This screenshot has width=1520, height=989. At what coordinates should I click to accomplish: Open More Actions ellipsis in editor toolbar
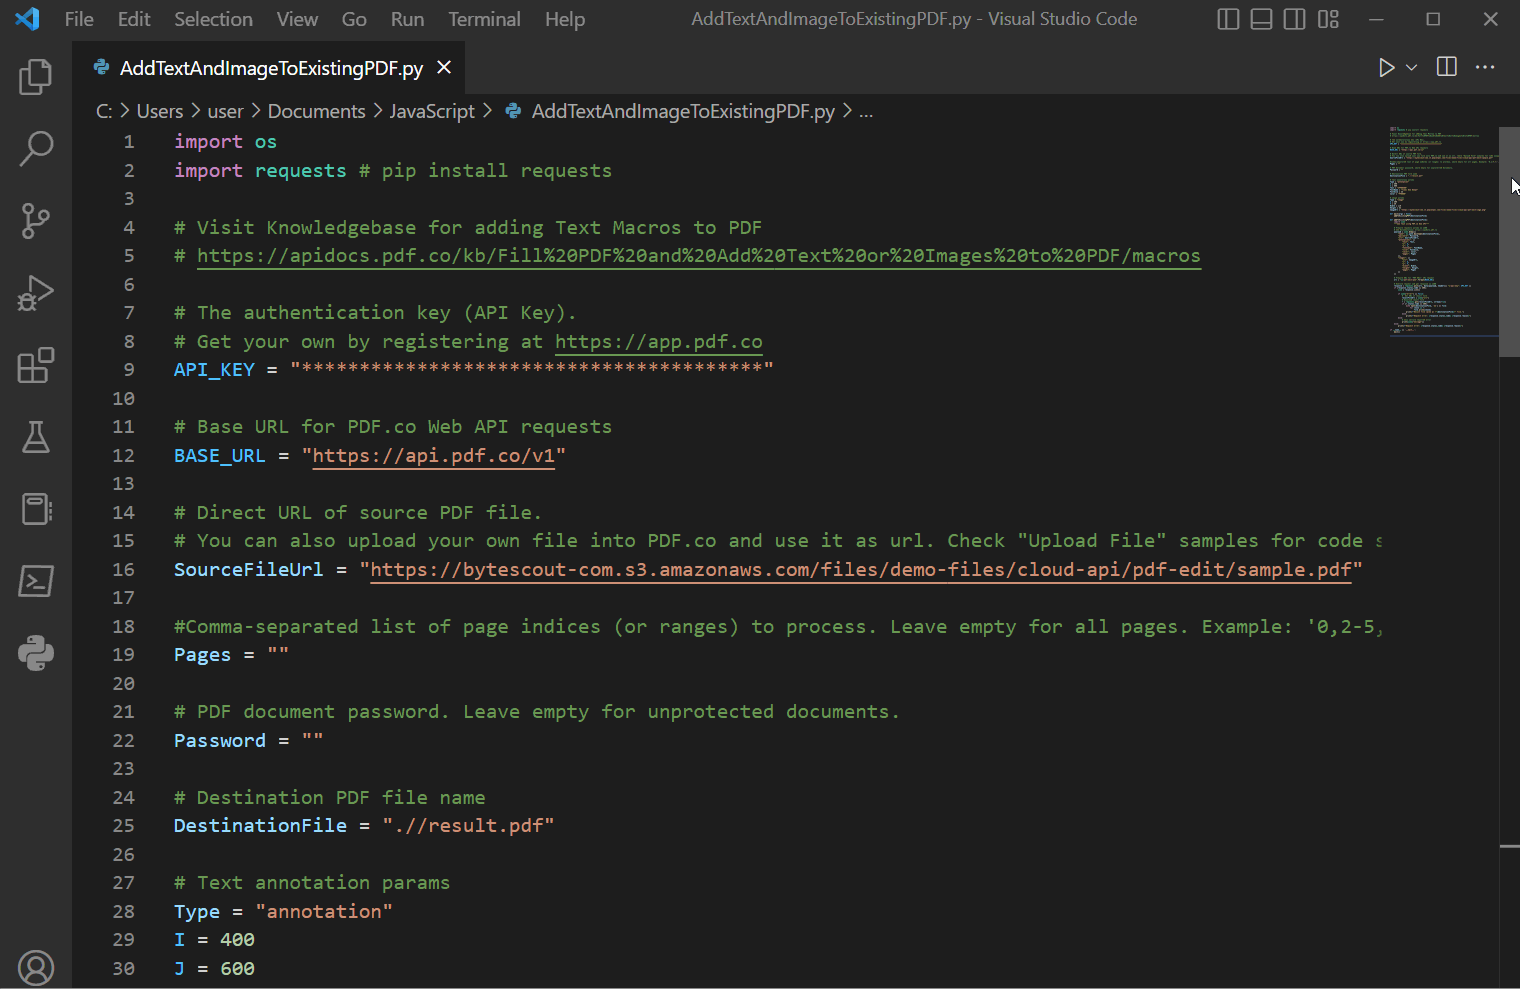click(x=1485, y=67)
